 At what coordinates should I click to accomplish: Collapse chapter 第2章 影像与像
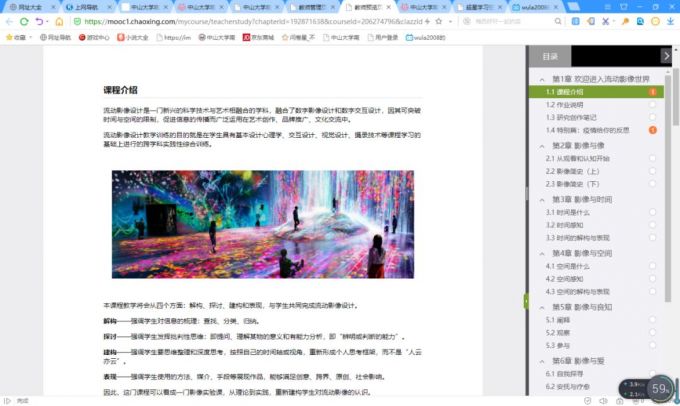point(542,146)
